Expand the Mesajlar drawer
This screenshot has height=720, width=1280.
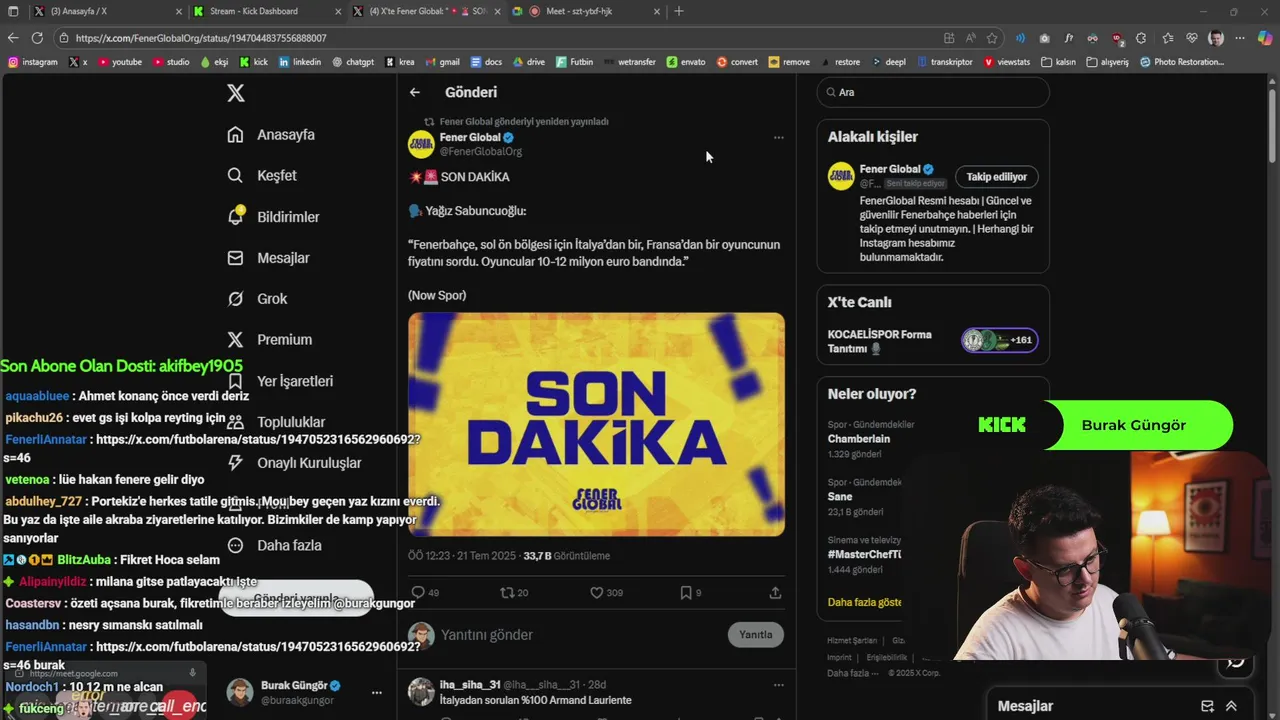click(1231, 706)
